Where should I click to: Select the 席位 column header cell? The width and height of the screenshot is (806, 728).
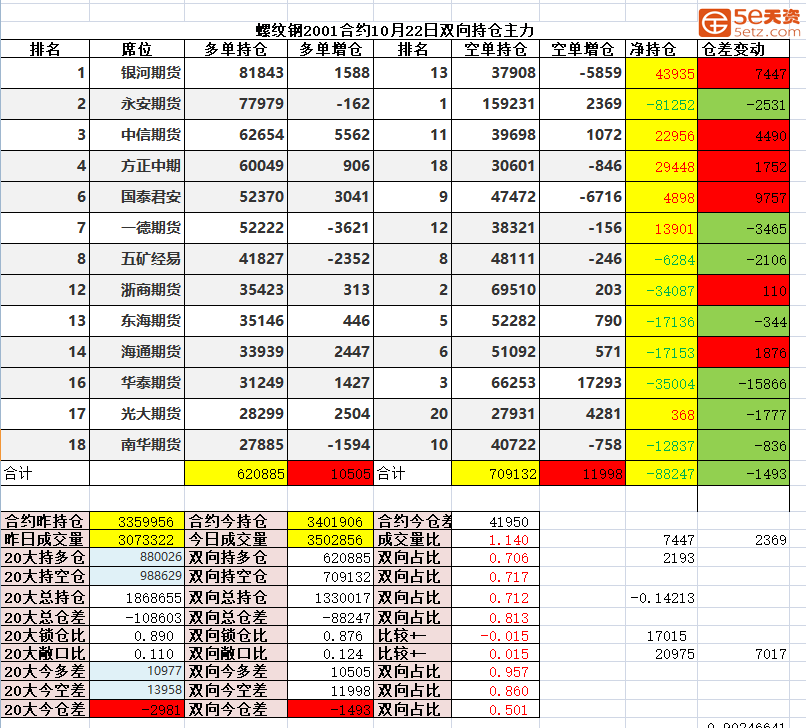137,49
